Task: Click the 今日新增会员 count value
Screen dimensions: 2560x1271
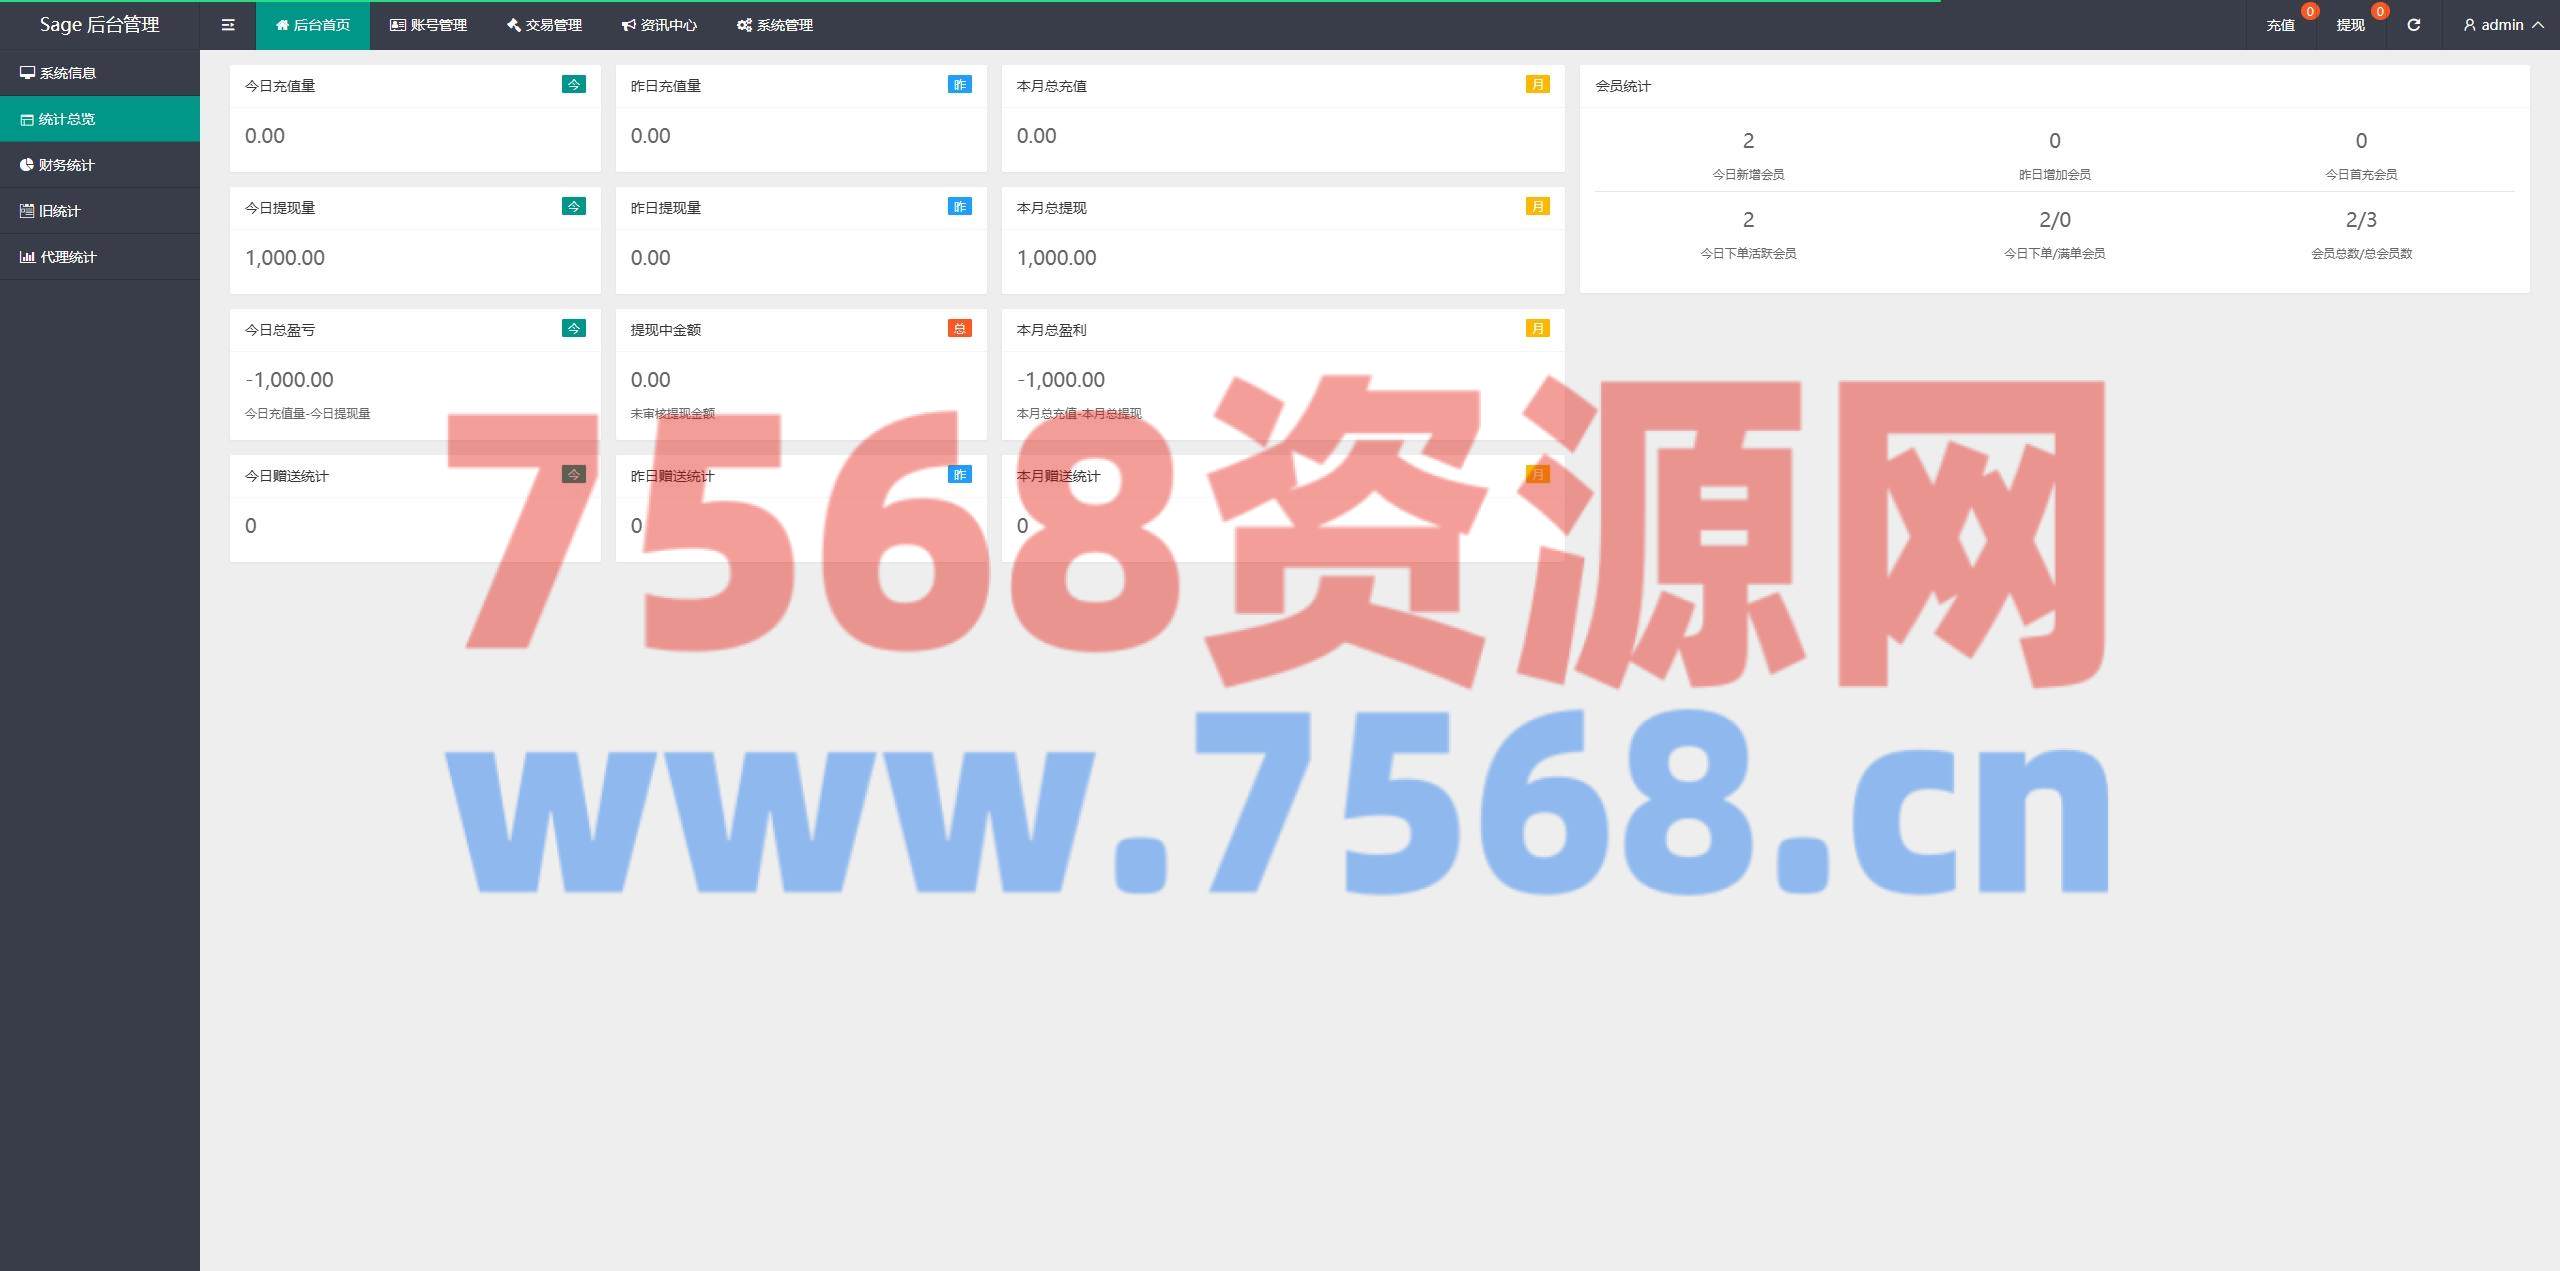Action: coord(1747,141)
